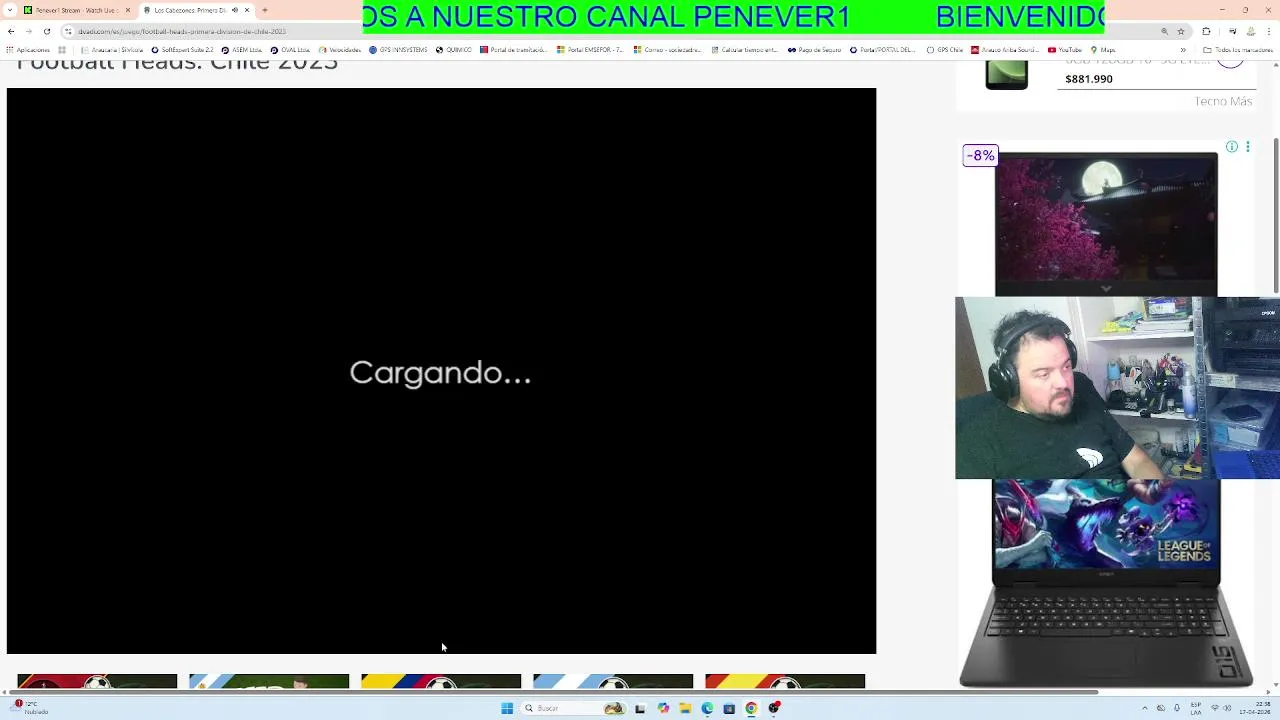This screenshot has width=1280, height=720.
Task: Show hidden system tray icons
Action: coord(1145,708)
